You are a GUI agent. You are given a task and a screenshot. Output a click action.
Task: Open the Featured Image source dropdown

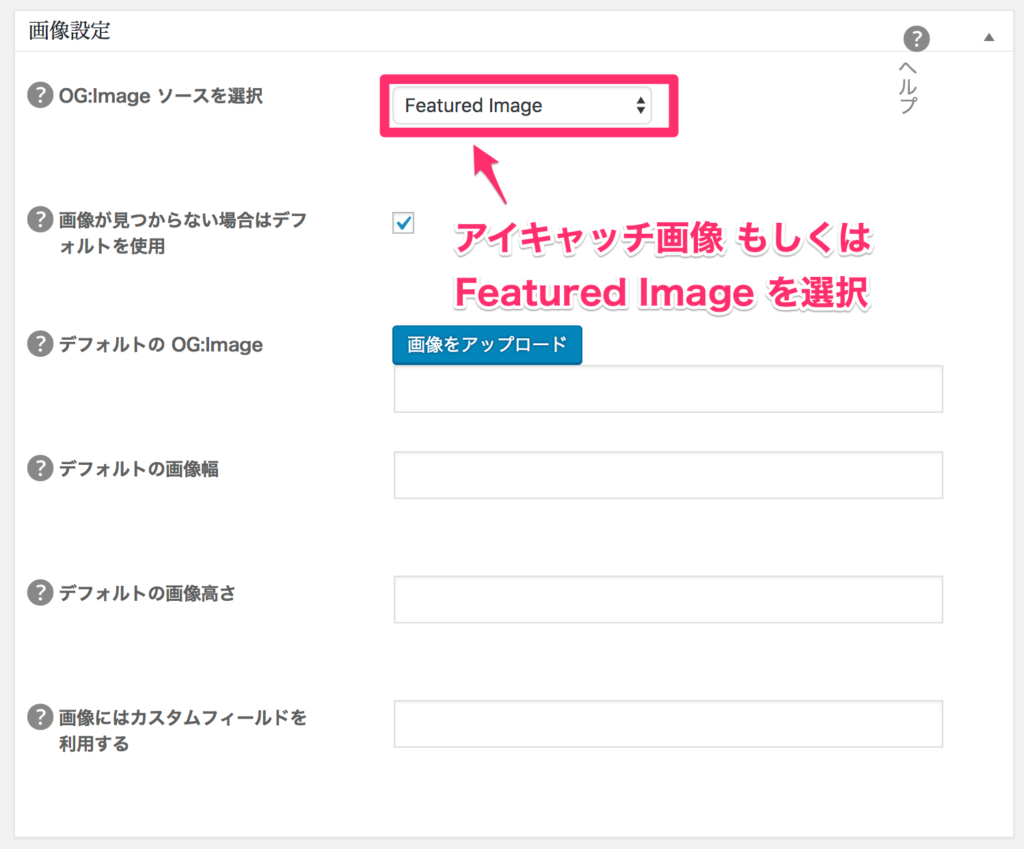[522, 105]
